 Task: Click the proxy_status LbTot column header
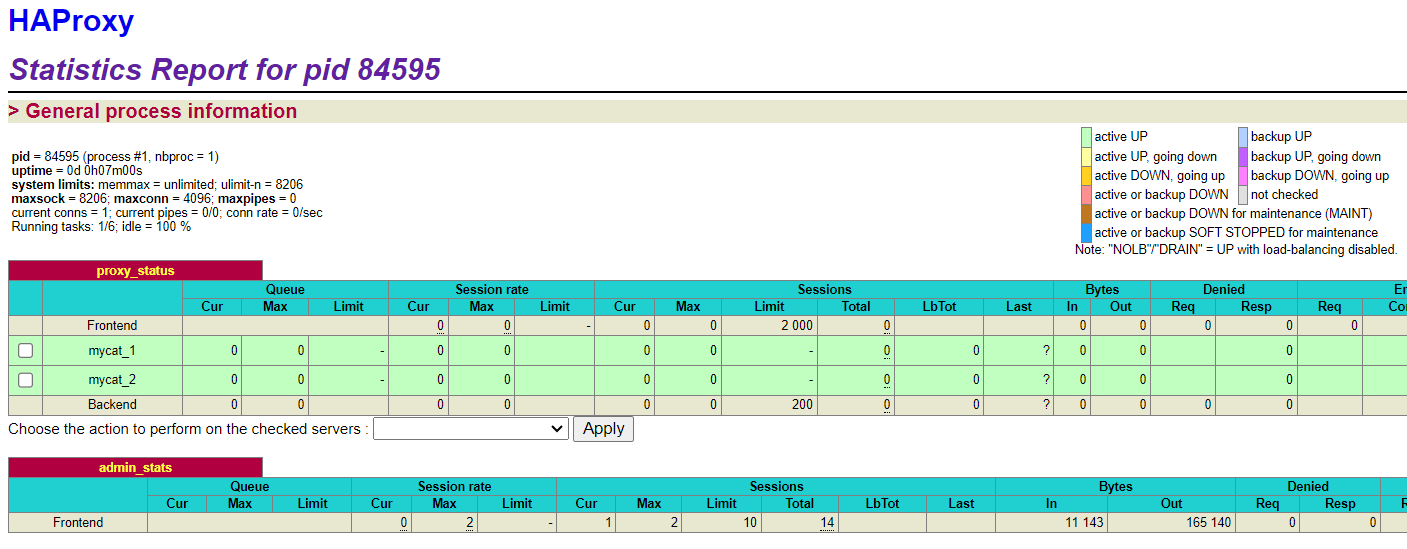click(939, 306)
